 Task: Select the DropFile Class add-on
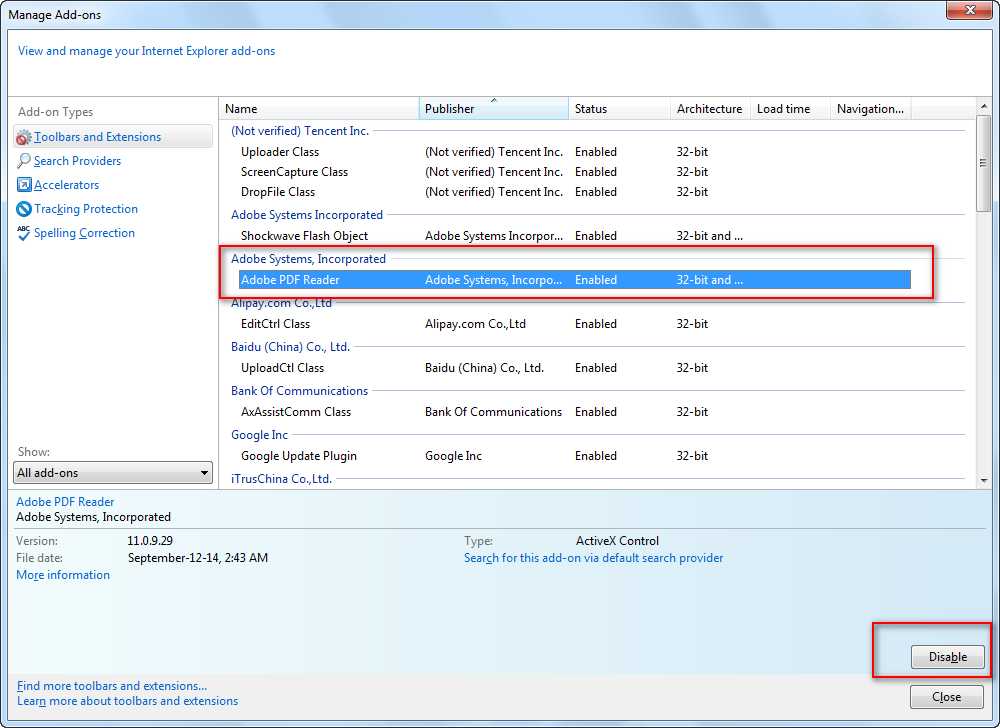[x=575, y=192]
